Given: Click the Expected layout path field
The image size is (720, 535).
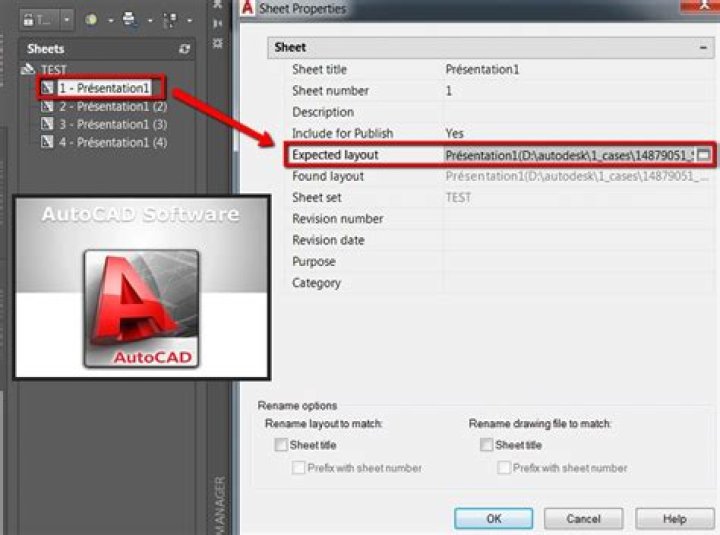Looking at the screenshot, I should point(569,155).
